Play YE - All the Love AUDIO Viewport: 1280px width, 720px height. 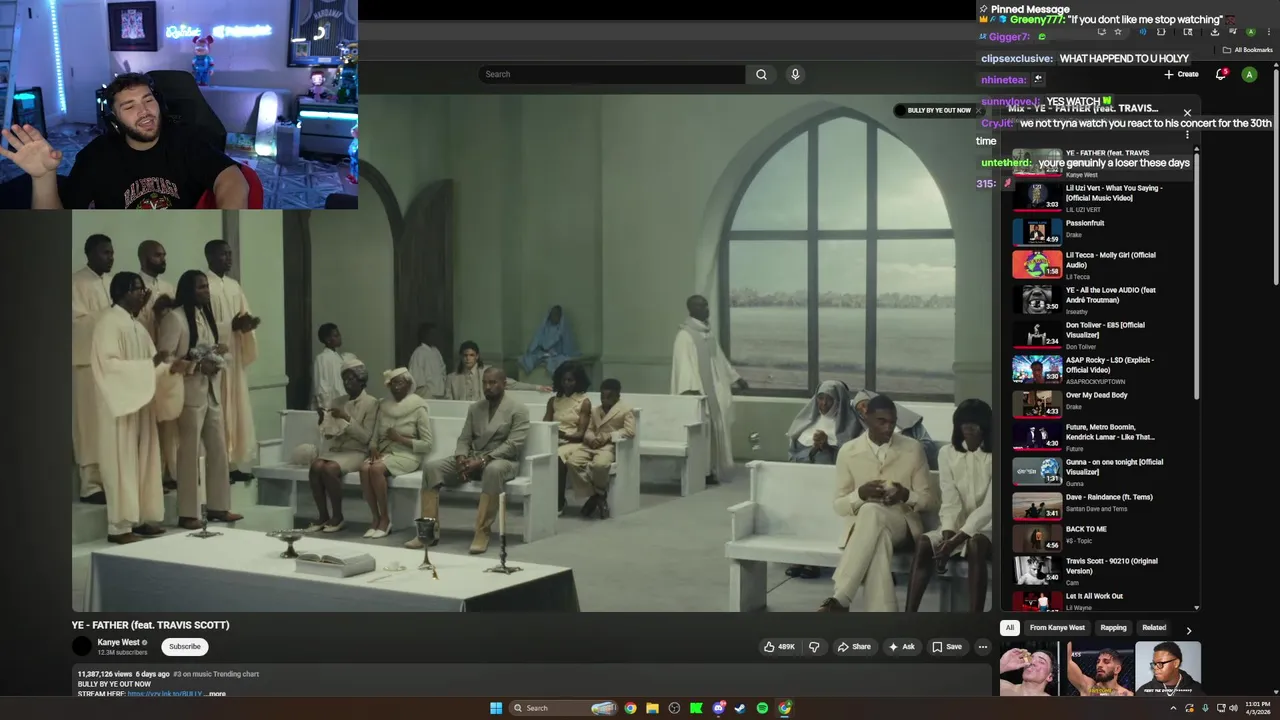[x=1098, y=300]
